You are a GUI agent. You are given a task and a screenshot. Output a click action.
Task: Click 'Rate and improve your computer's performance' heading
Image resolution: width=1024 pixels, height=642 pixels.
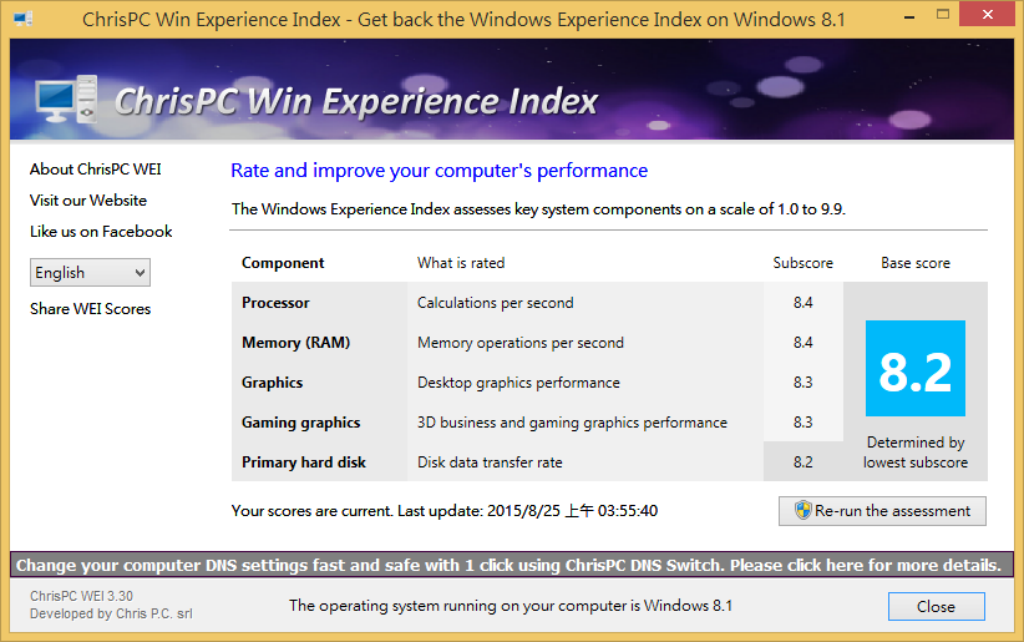[439, 170]
